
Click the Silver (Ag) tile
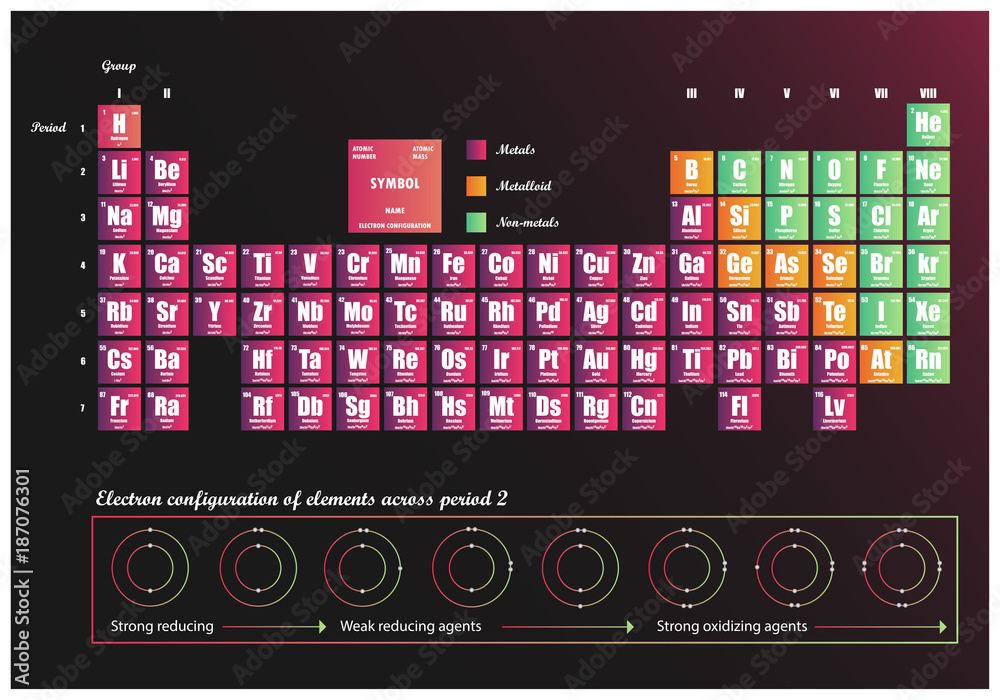point(596,314)
